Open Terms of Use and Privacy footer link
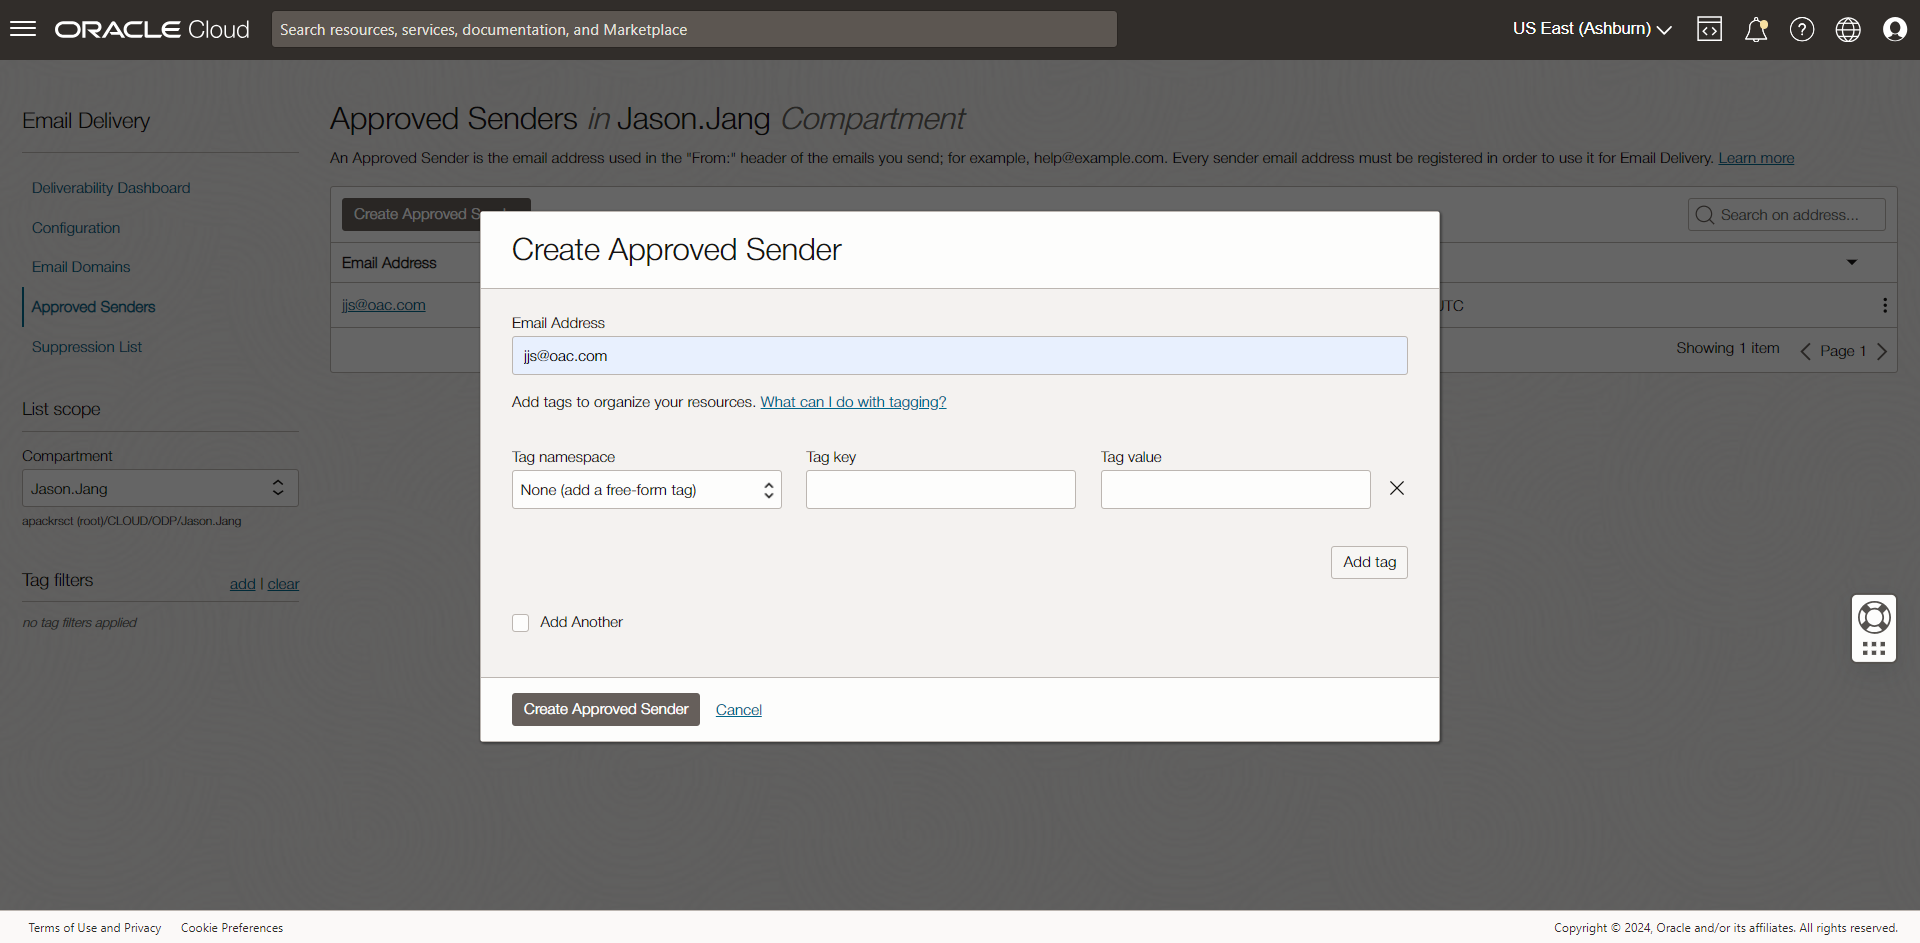Image resolution: width=1920 pixels, height=943 pixels. coord(95,928)
